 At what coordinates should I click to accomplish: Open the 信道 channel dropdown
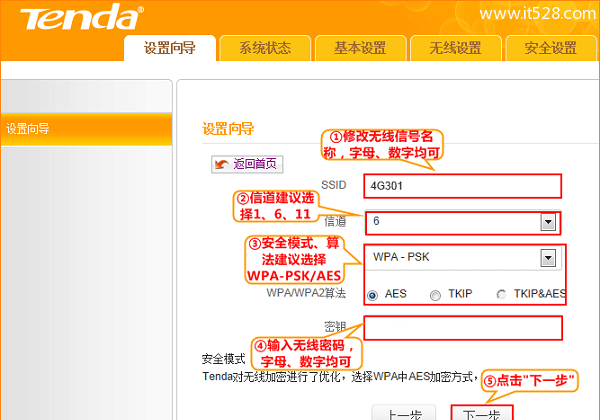click(x=463, y=222)
